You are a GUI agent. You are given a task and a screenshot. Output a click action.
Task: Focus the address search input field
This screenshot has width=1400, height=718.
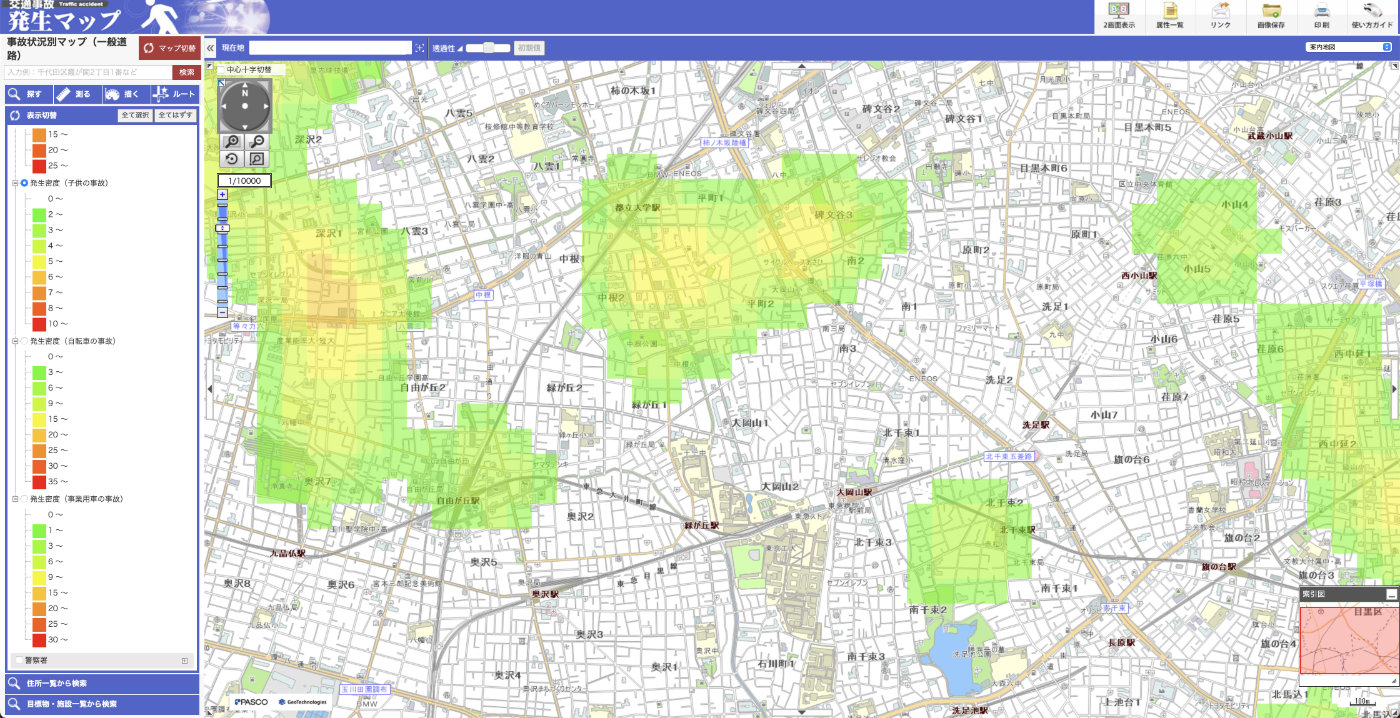(x=87, y=72)
